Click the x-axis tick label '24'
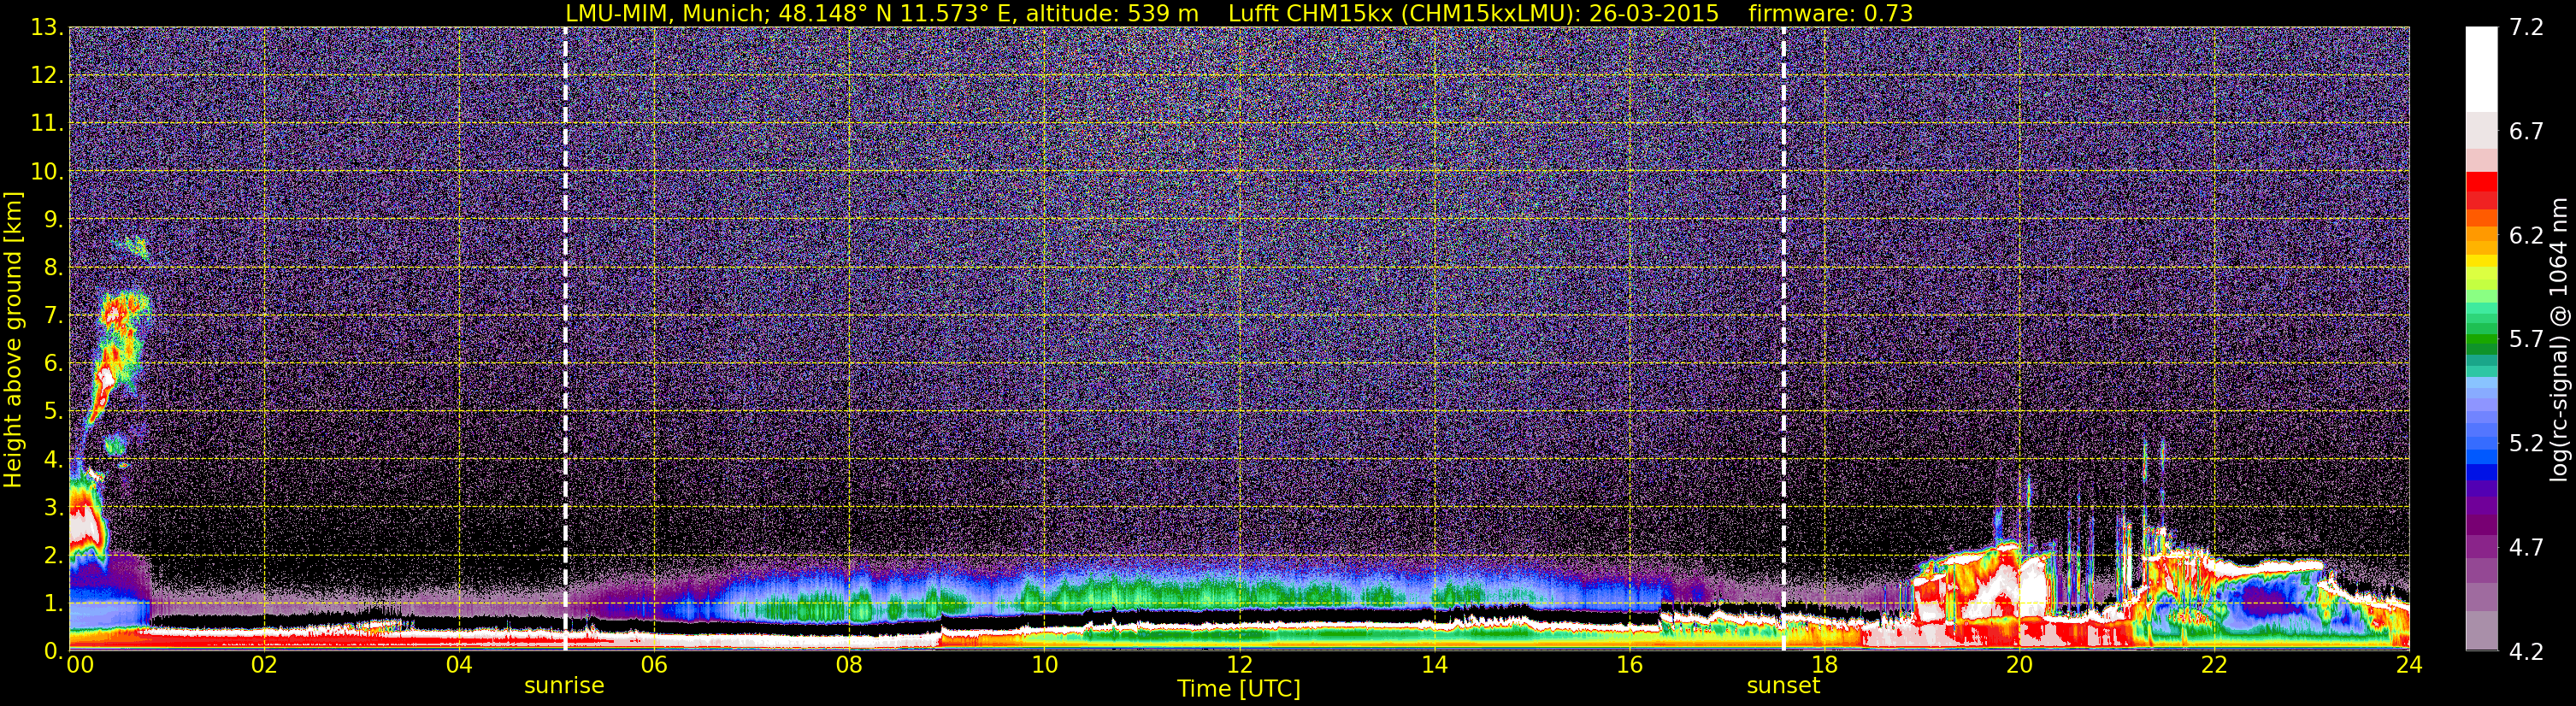The width and height of the screenshot is (2576, 706). (x=2409, y=665)
